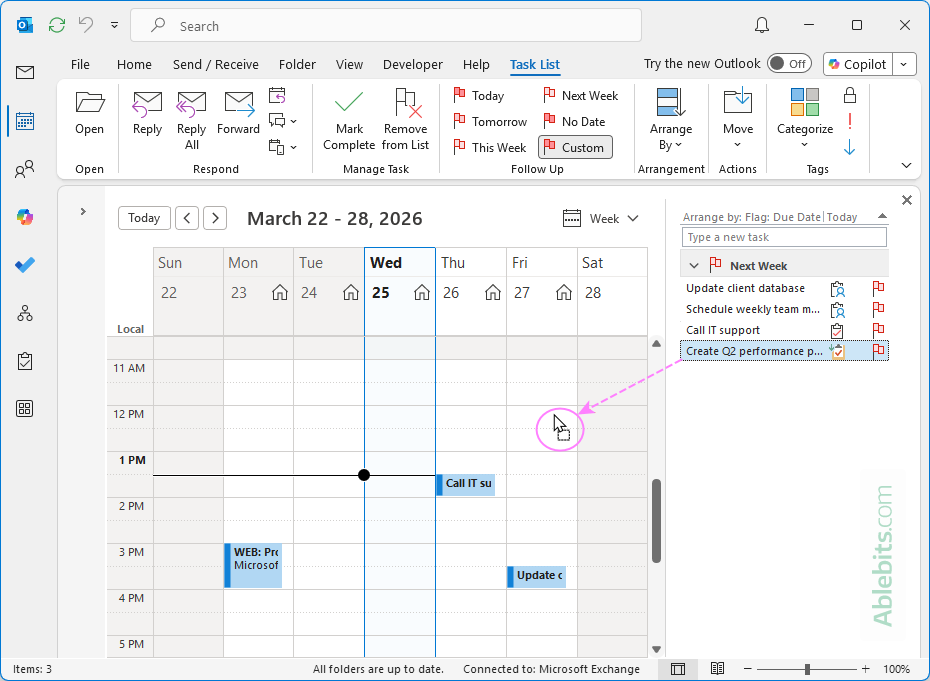This screenshot has width=930, height=681.
Task: Switch to the Send / Receive tab
Action: (215, 64)
